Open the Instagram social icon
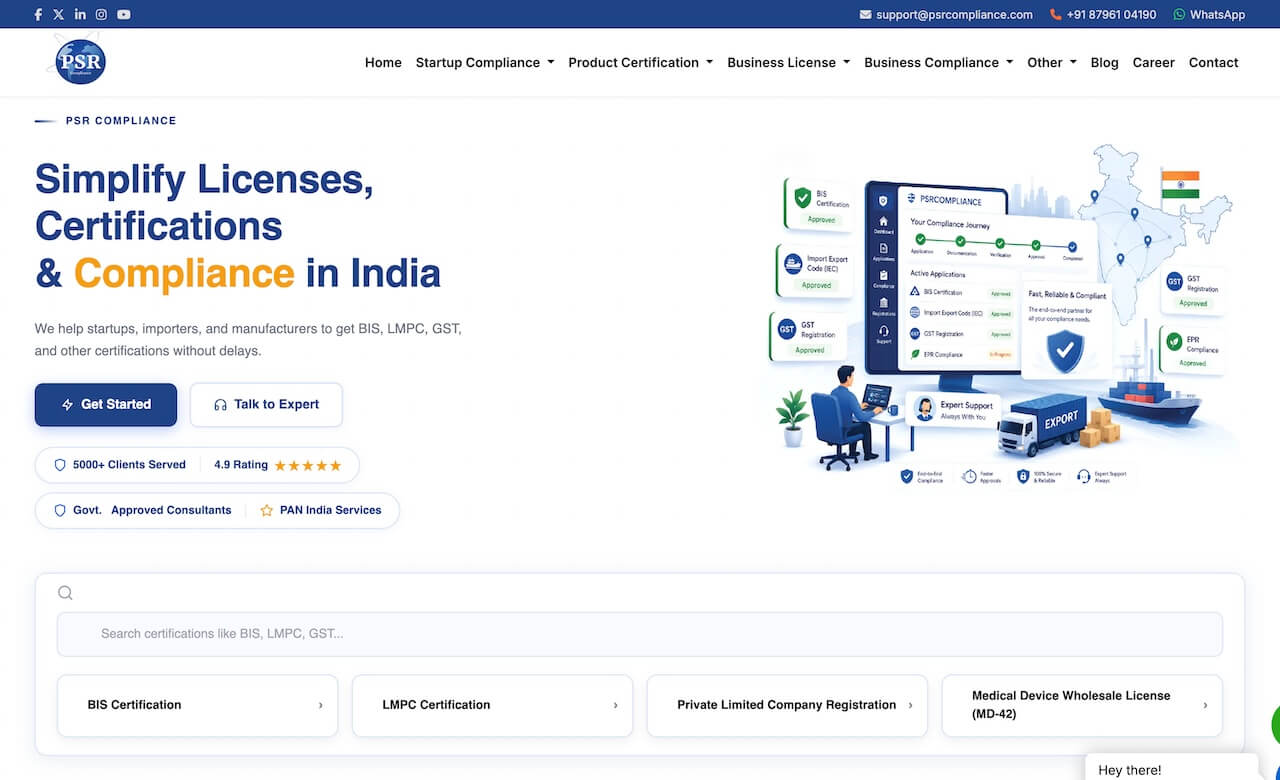This screenshot has width=1280, height=780. click(x=101, y=14)
